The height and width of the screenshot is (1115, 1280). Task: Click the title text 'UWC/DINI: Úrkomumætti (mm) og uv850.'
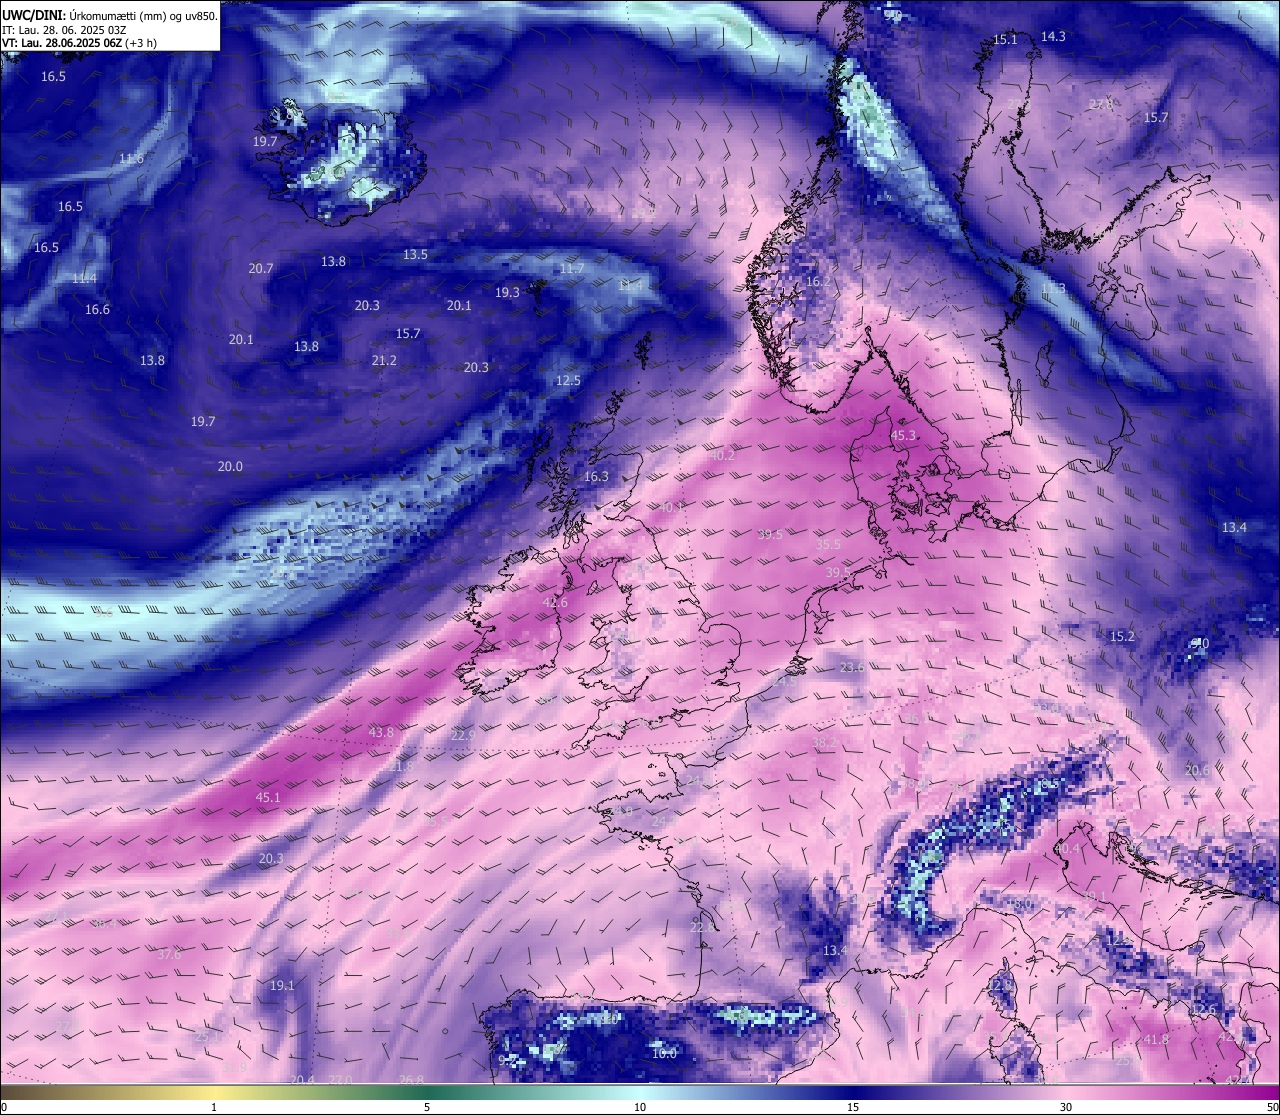(110, 15)
